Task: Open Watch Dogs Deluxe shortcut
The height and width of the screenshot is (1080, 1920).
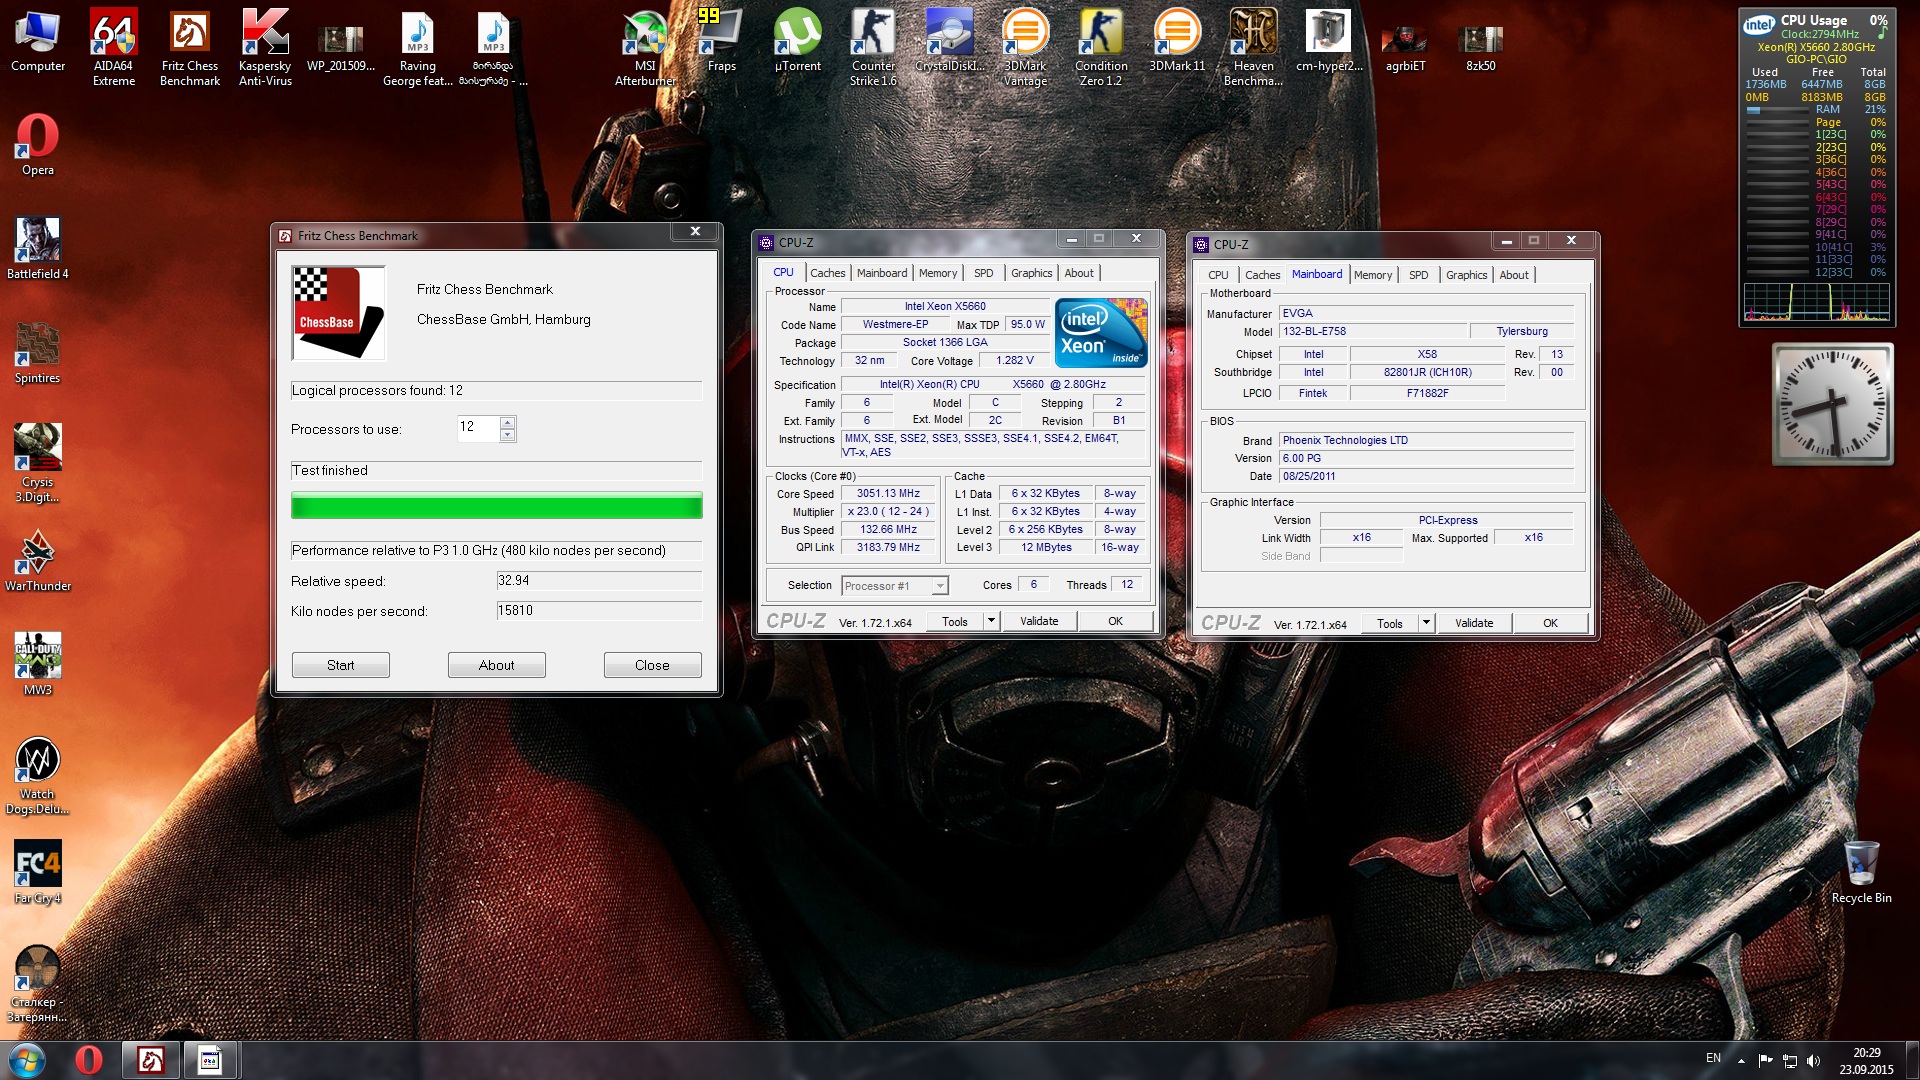Action: tap(38, 775)
